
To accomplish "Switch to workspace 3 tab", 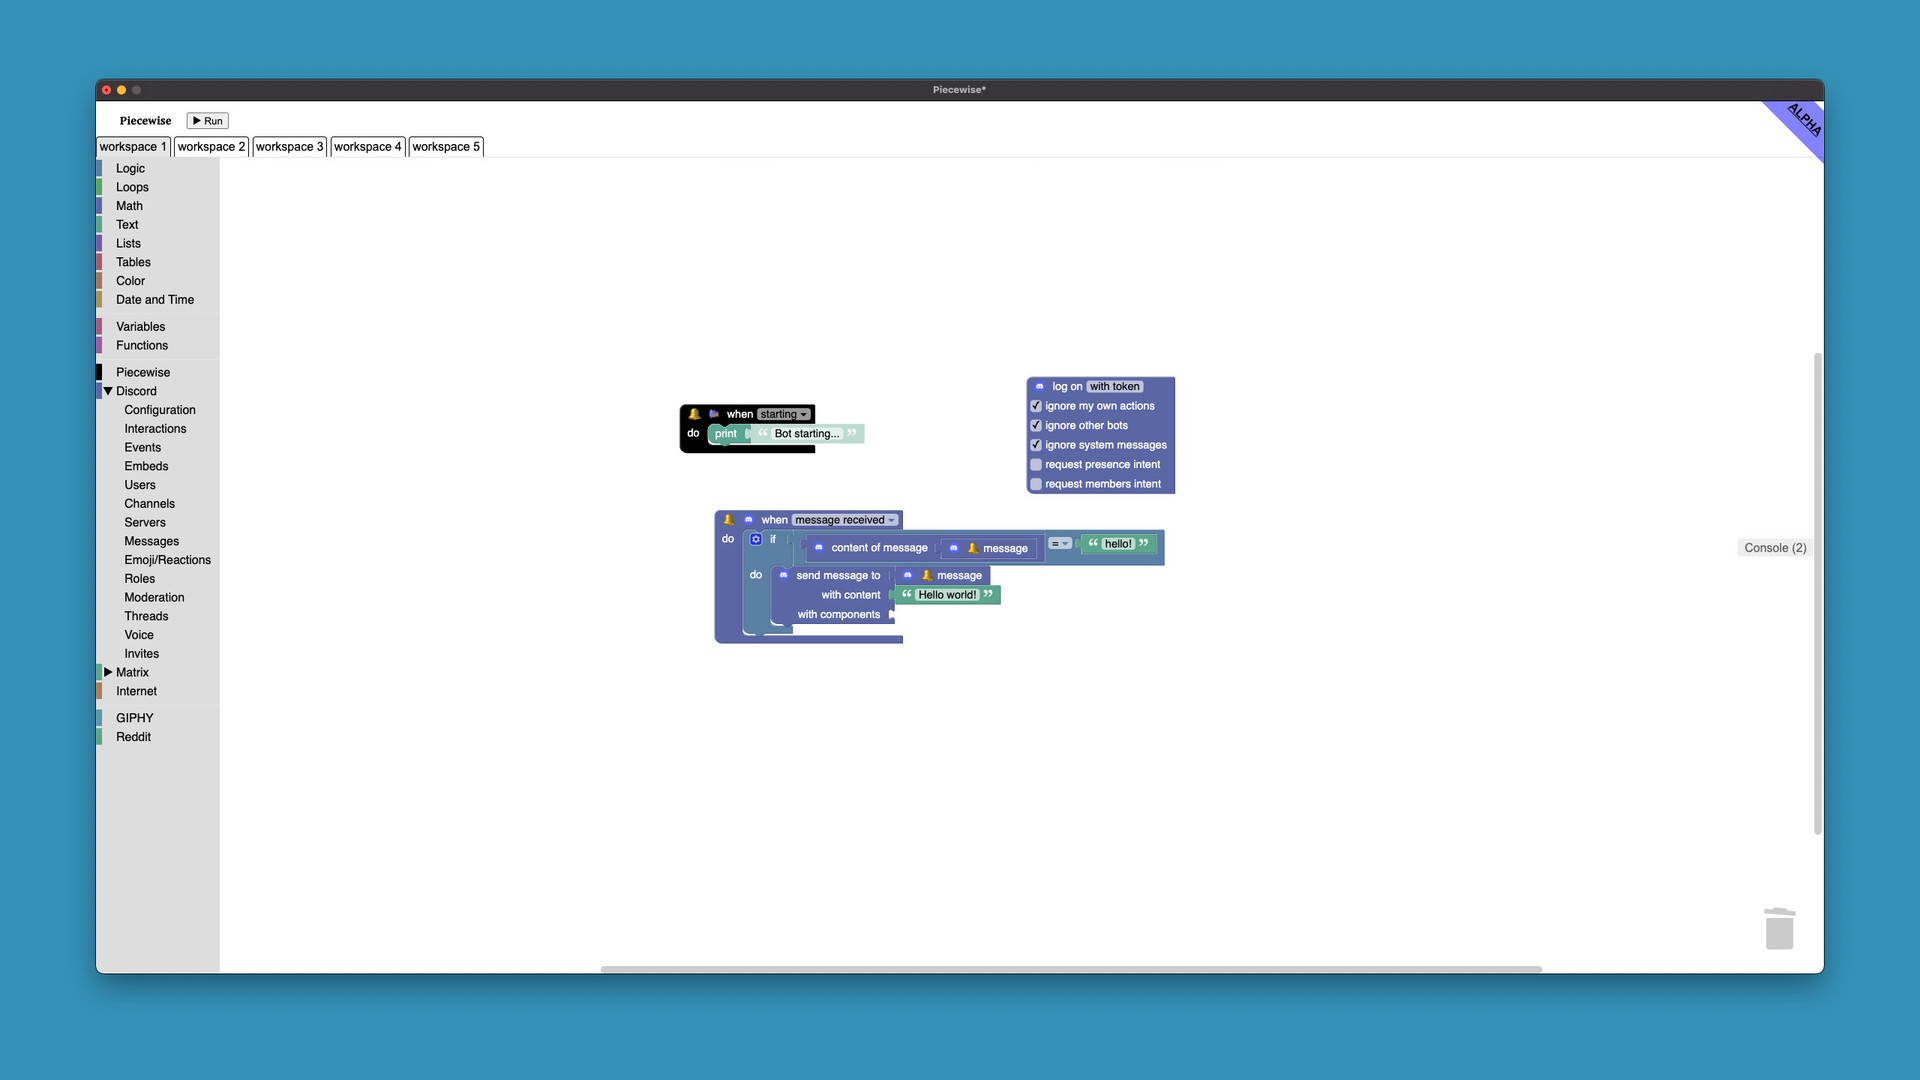I will pos(289,147).
